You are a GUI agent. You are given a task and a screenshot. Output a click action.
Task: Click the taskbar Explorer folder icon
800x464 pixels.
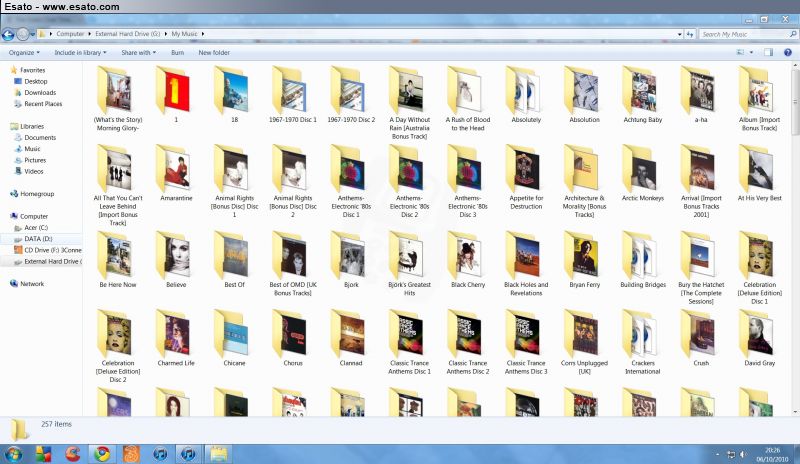(218, 453)
